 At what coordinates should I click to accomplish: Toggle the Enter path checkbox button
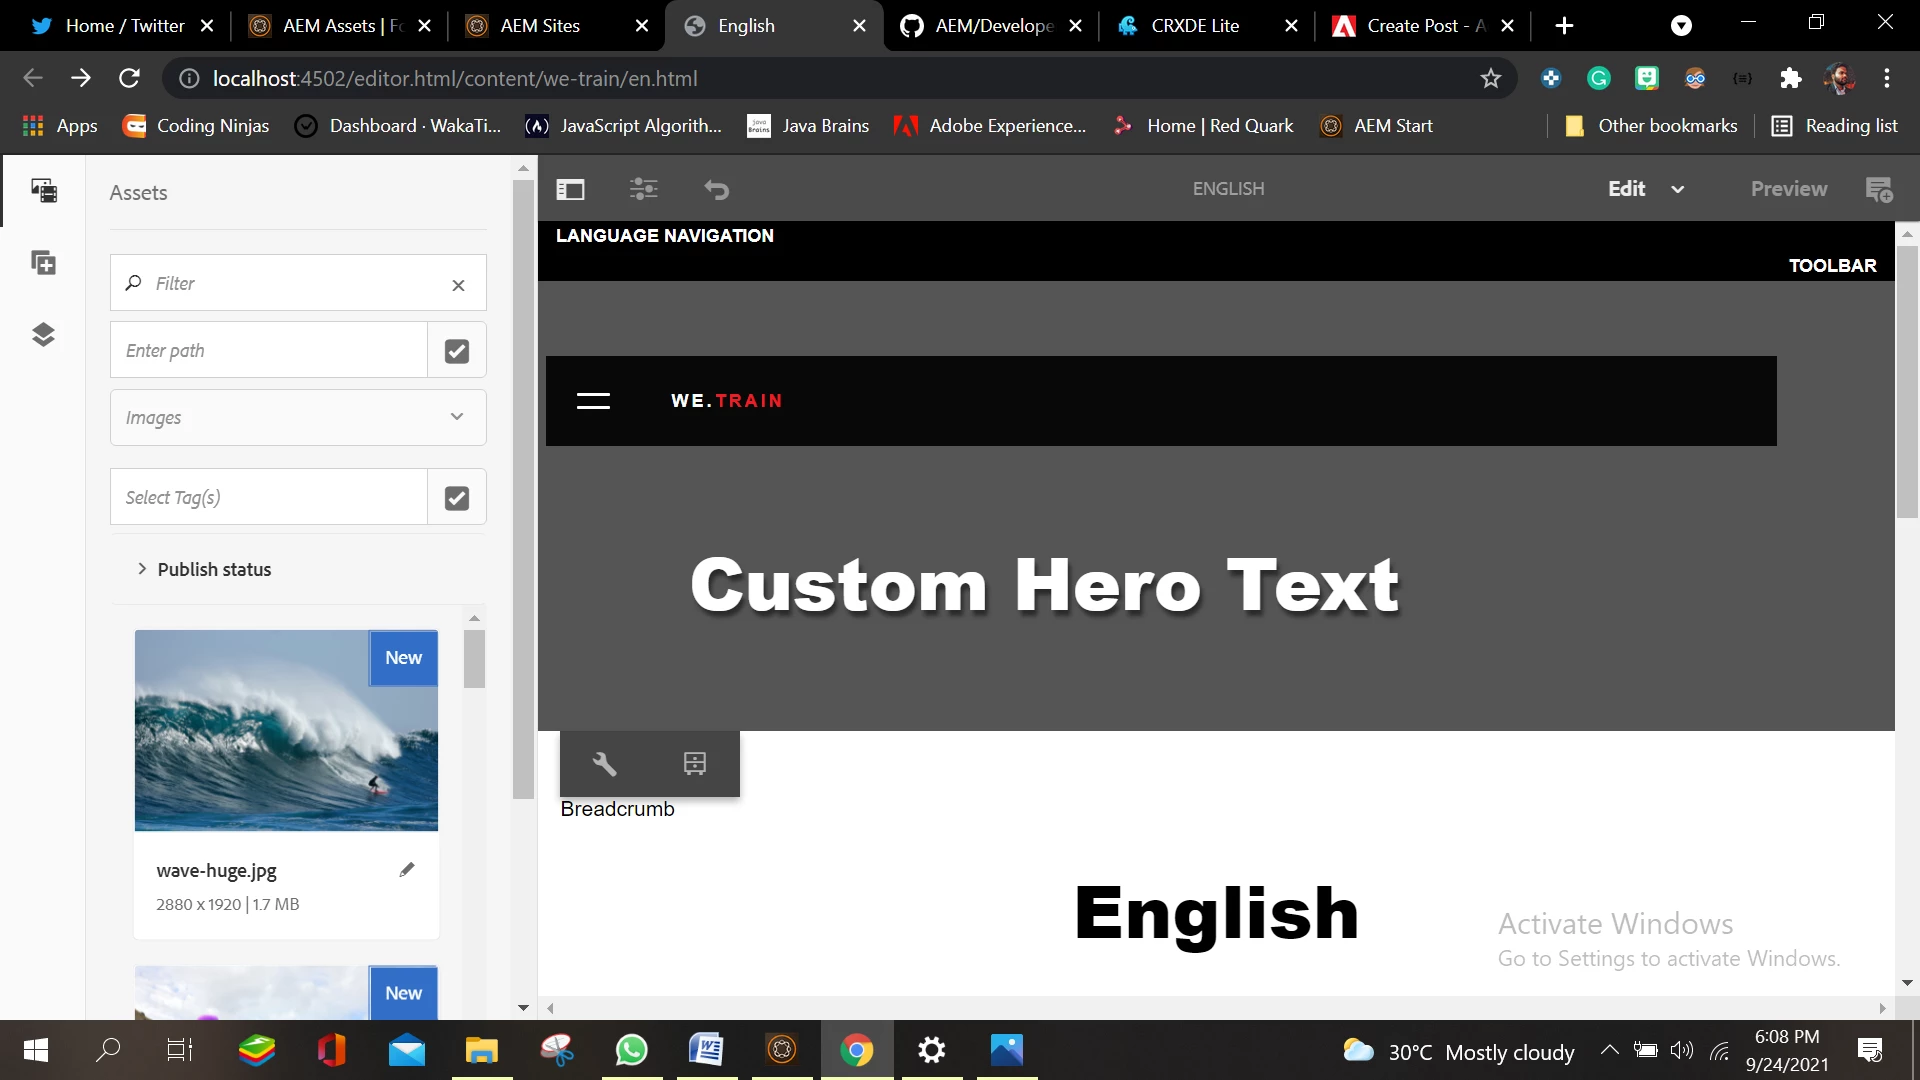(457, 351)
